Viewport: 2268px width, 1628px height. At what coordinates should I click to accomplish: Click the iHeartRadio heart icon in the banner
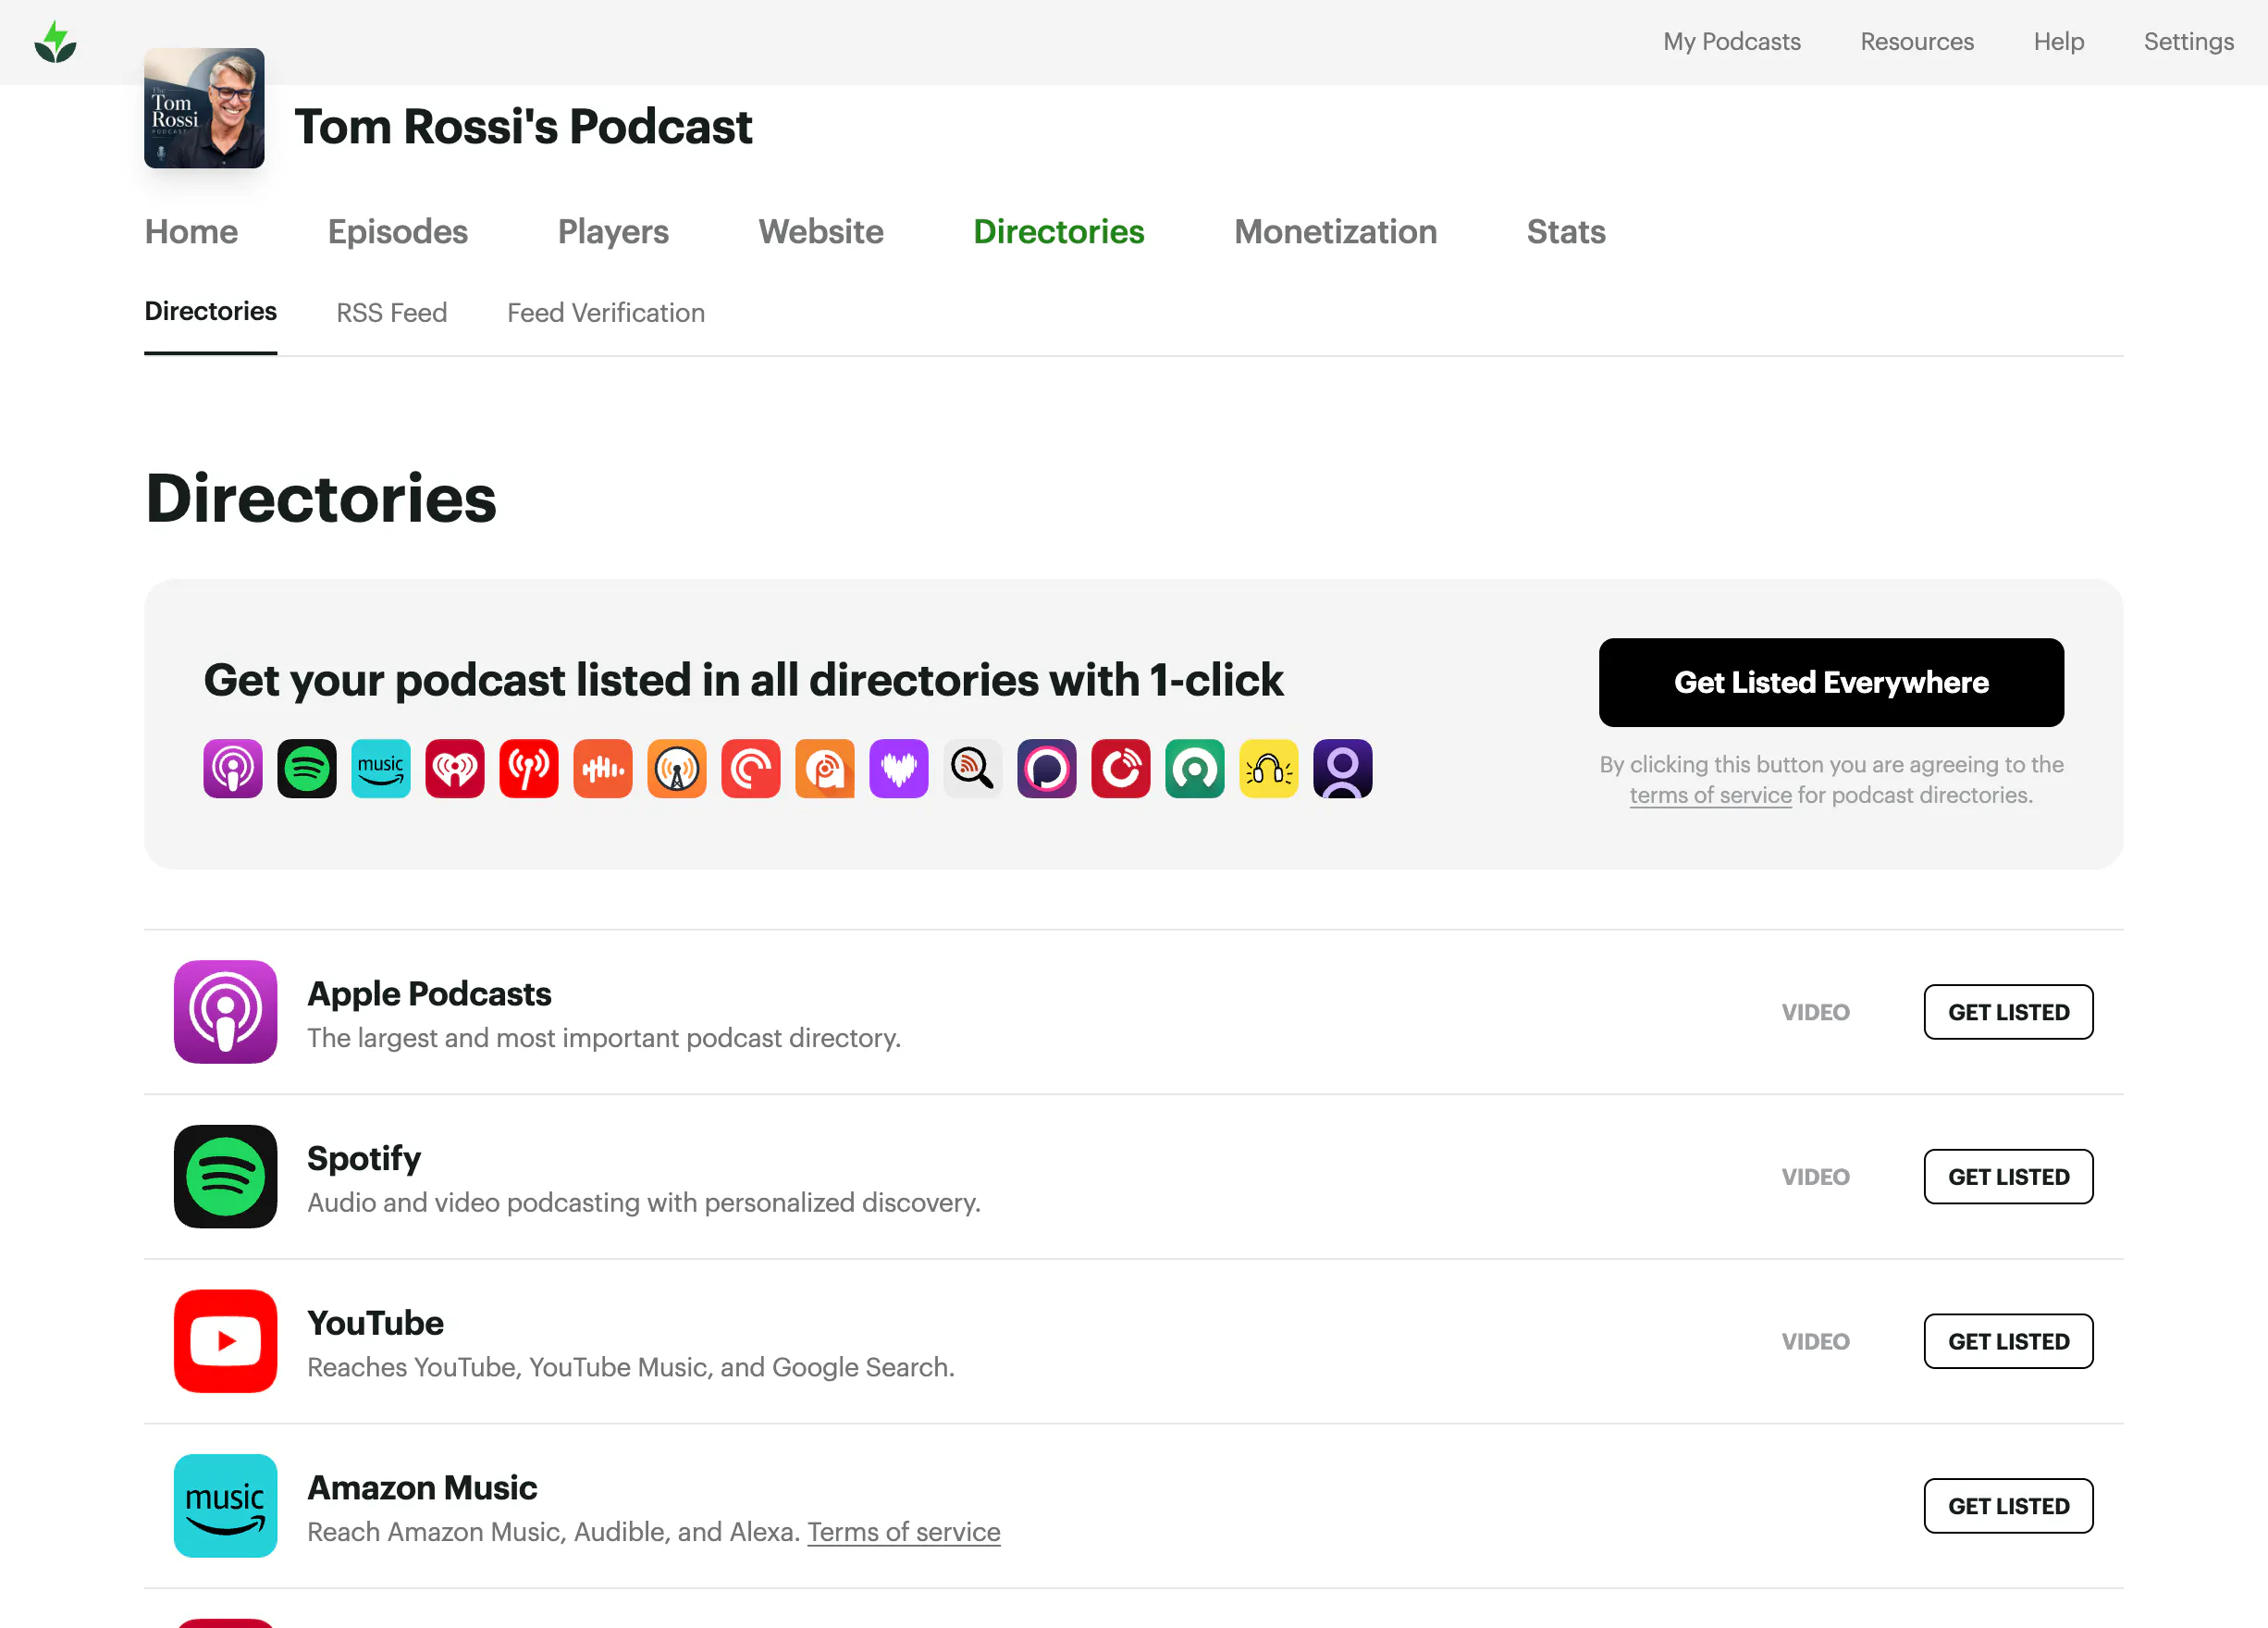tap(455, 769)
